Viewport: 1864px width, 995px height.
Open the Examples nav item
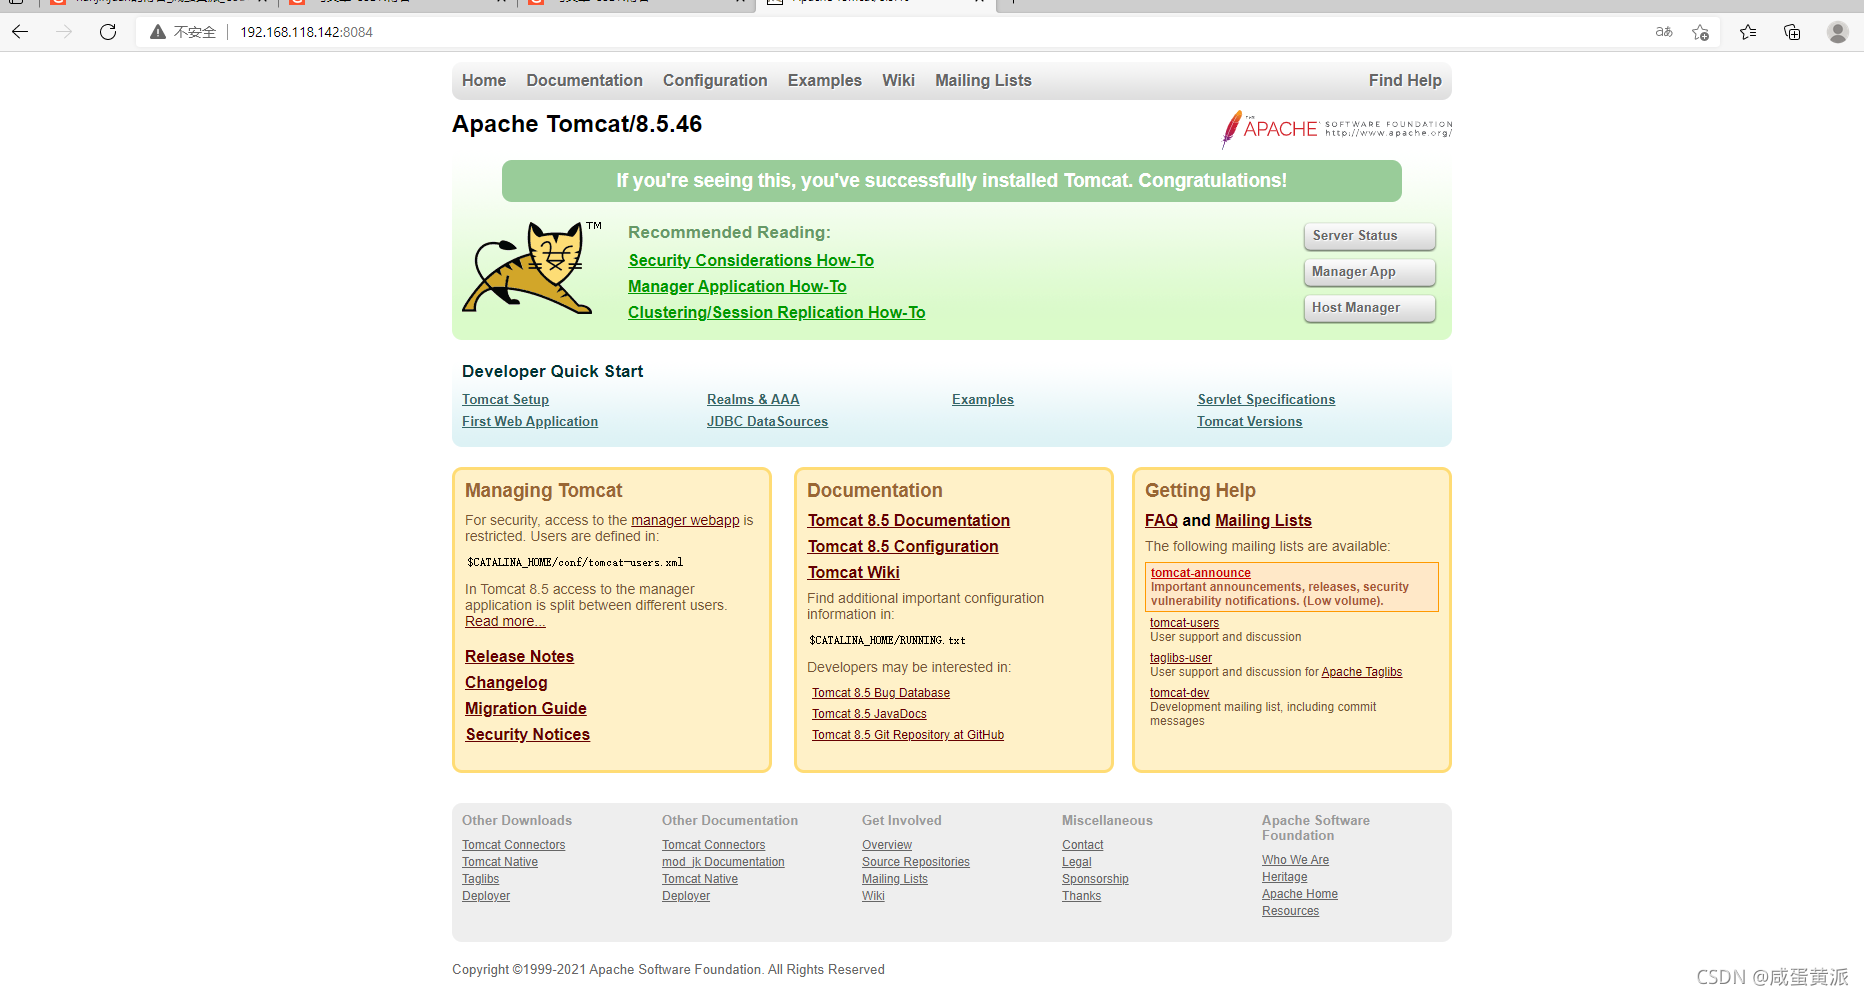point(824,80)
